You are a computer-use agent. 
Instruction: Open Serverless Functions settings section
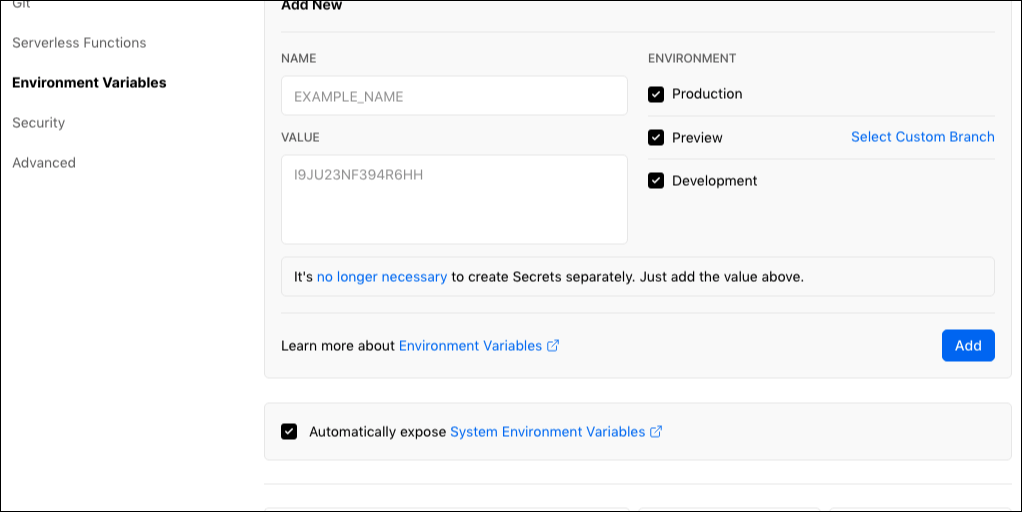pyautogui.click(x=79, y=43)
